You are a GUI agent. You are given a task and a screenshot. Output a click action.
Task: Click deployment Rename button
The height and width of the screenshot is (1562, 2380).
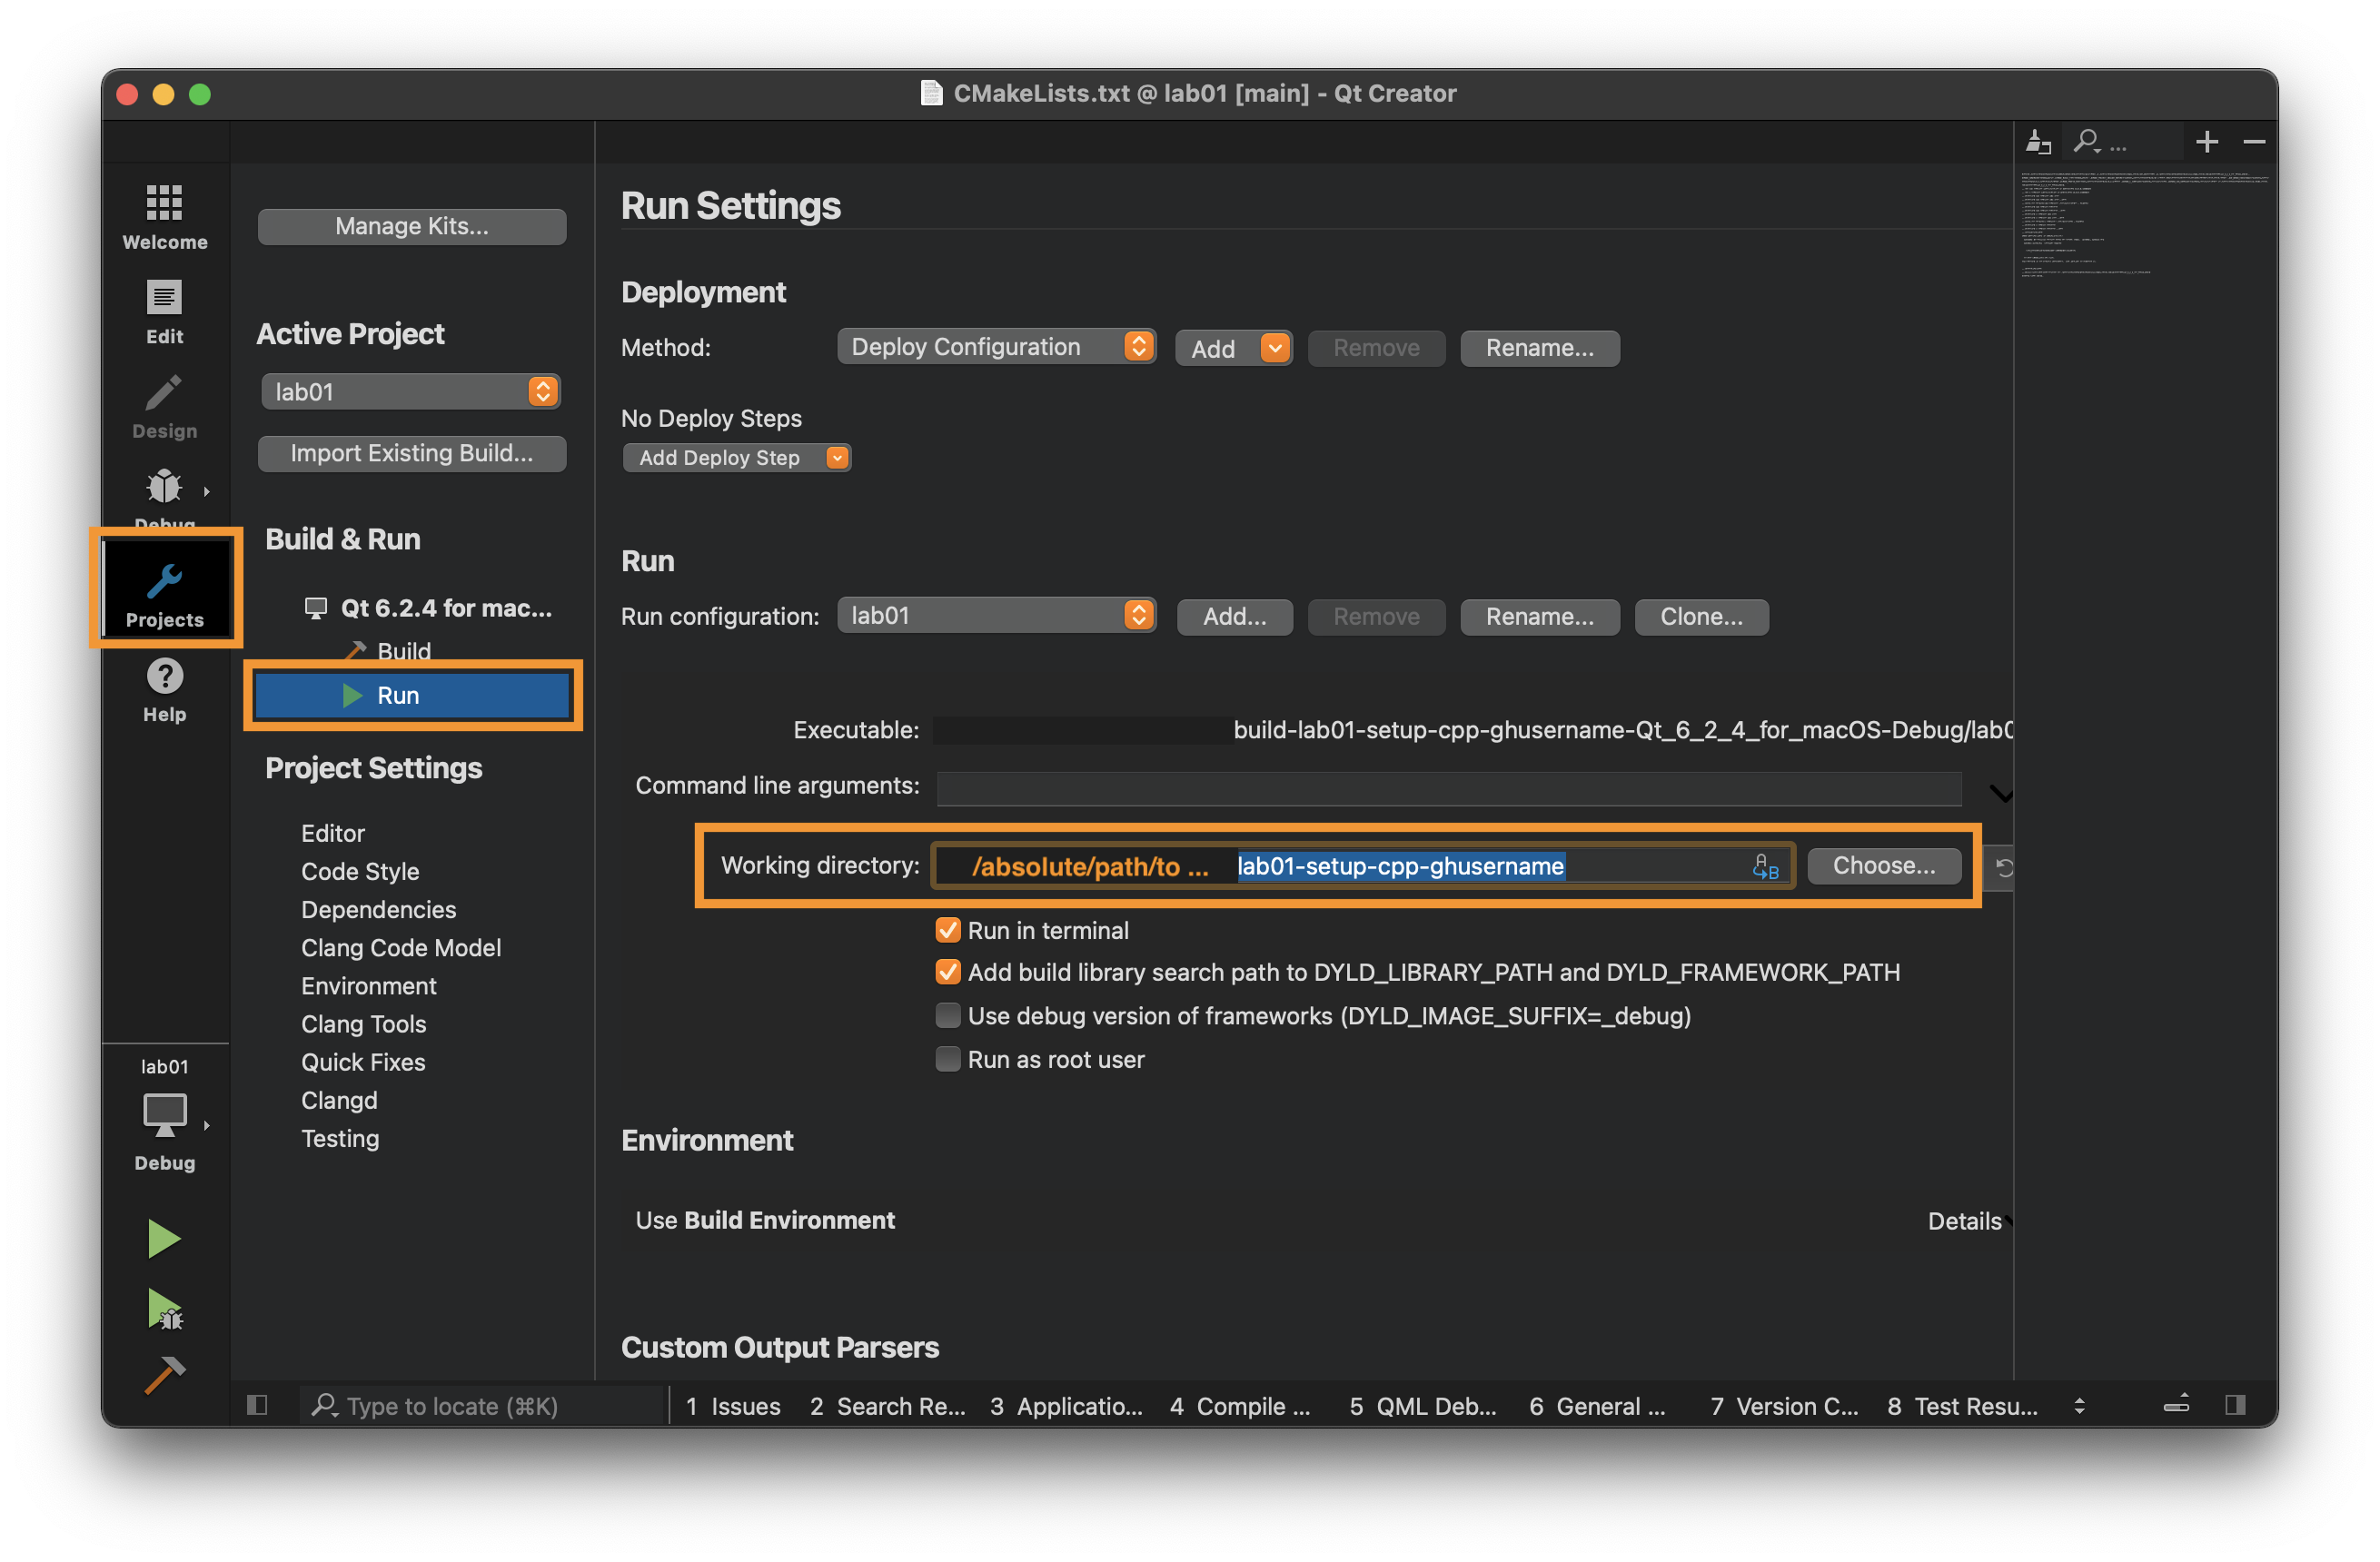coord(1539,348)
